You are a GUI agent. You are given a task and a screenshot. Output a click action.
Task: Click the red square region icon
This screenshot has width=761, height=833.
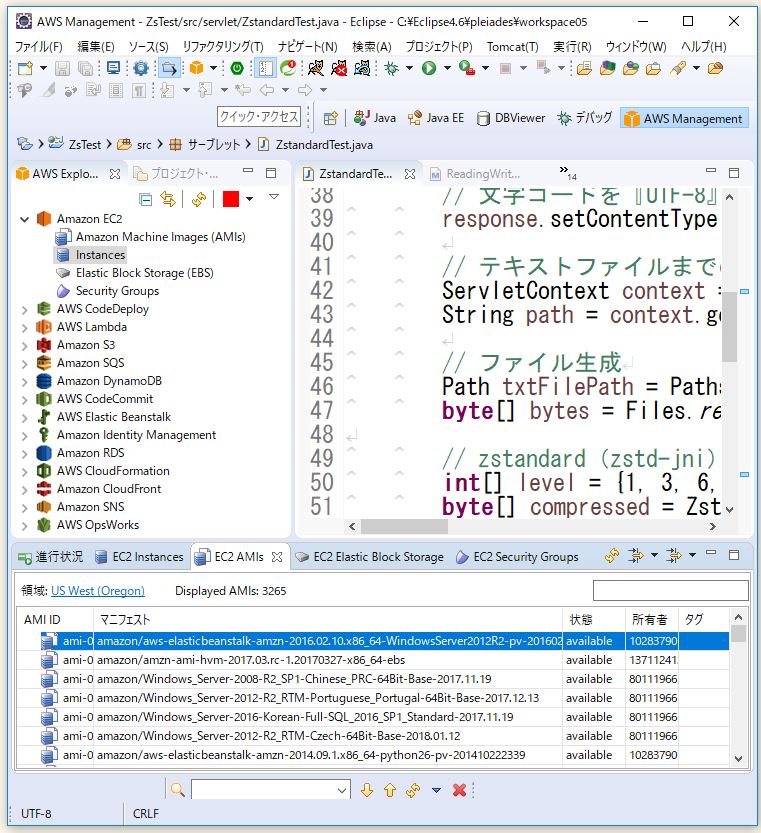click(231, 200)
